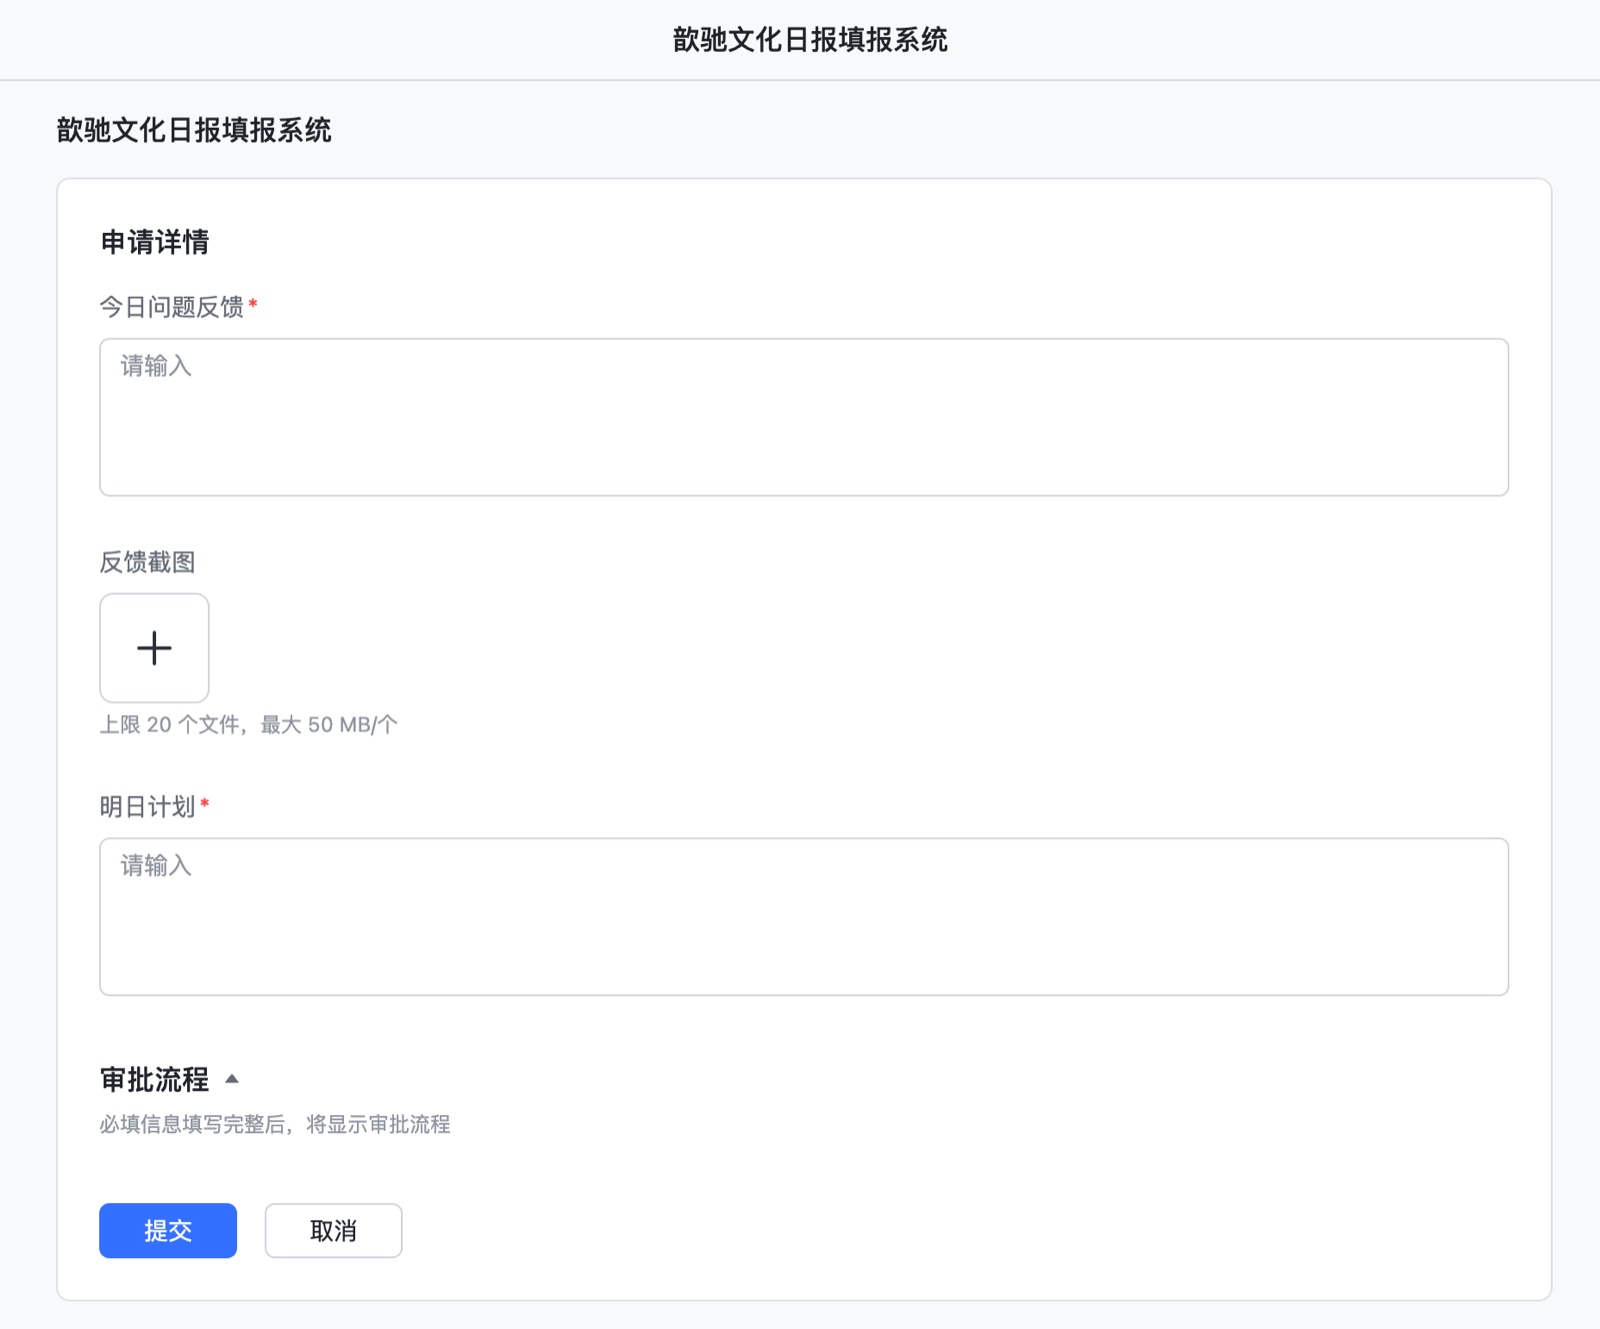Submit the form with 提交 button
This screenshot has height=1329, width=1600.
coord(168,1230)
